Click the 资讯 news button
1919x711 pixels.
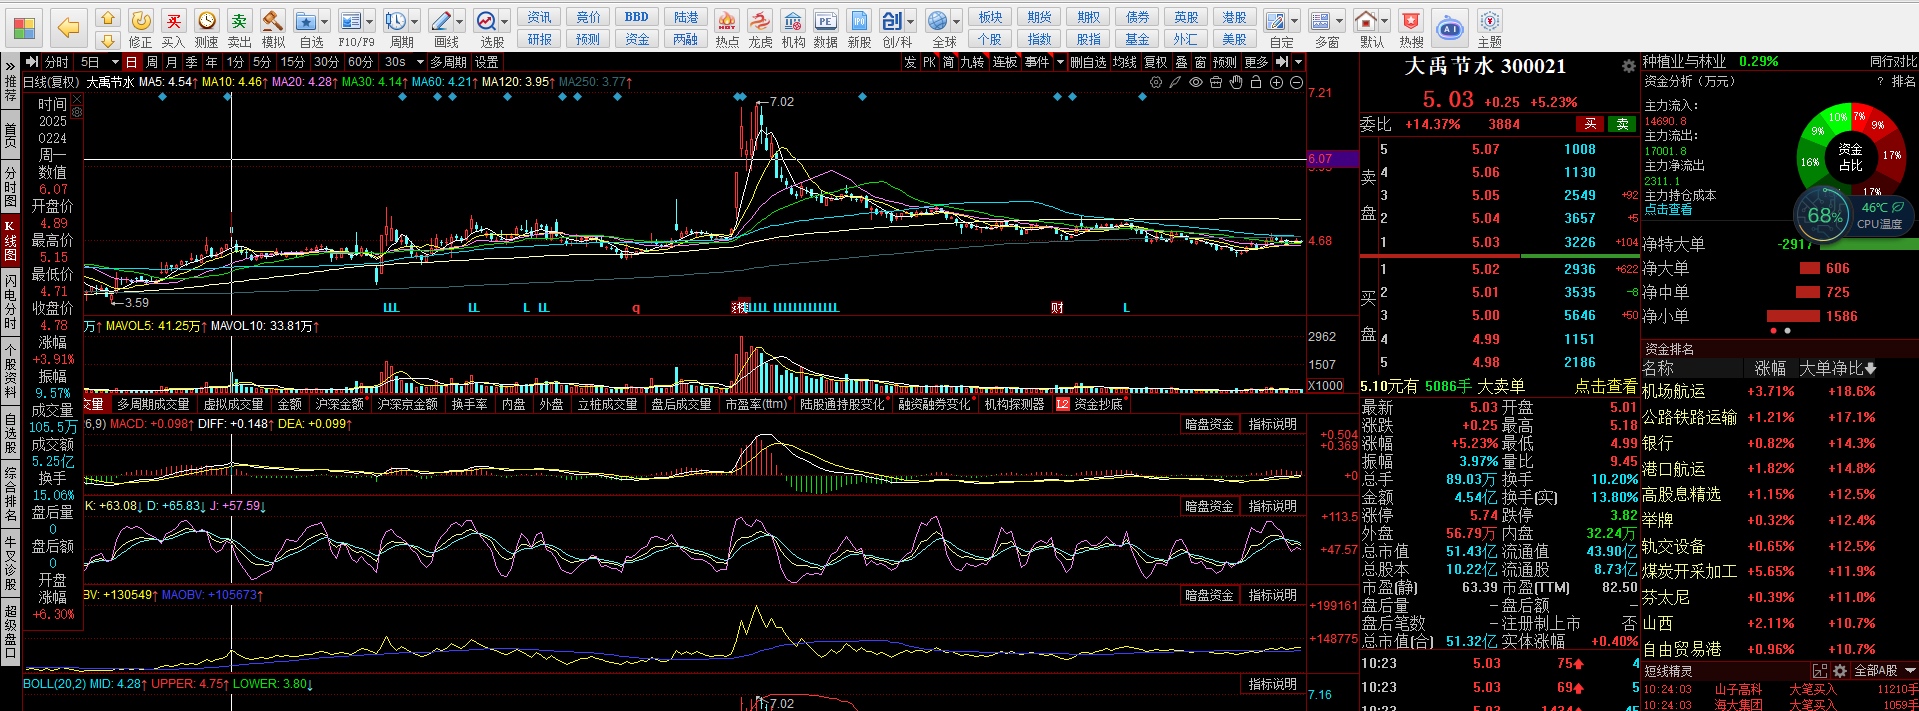click(539, 17)
